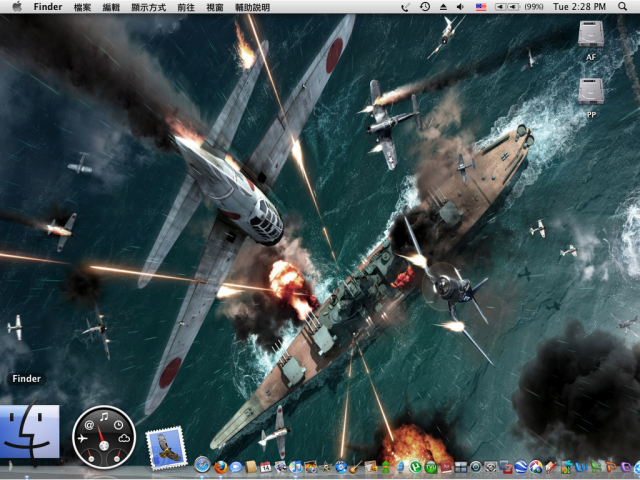Launch uTorrent from the Dock
640x480 pixels.
point(416,467)
